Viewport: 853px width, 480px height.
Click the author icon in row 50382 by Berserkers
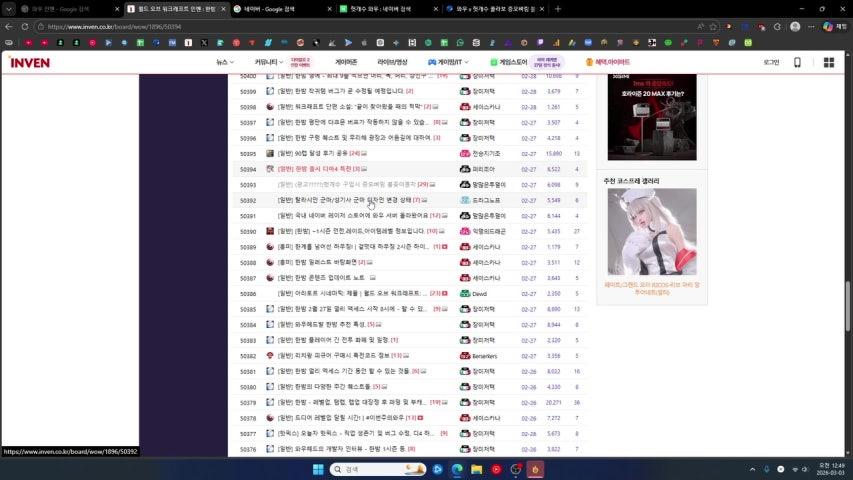(x=465, y=355)
